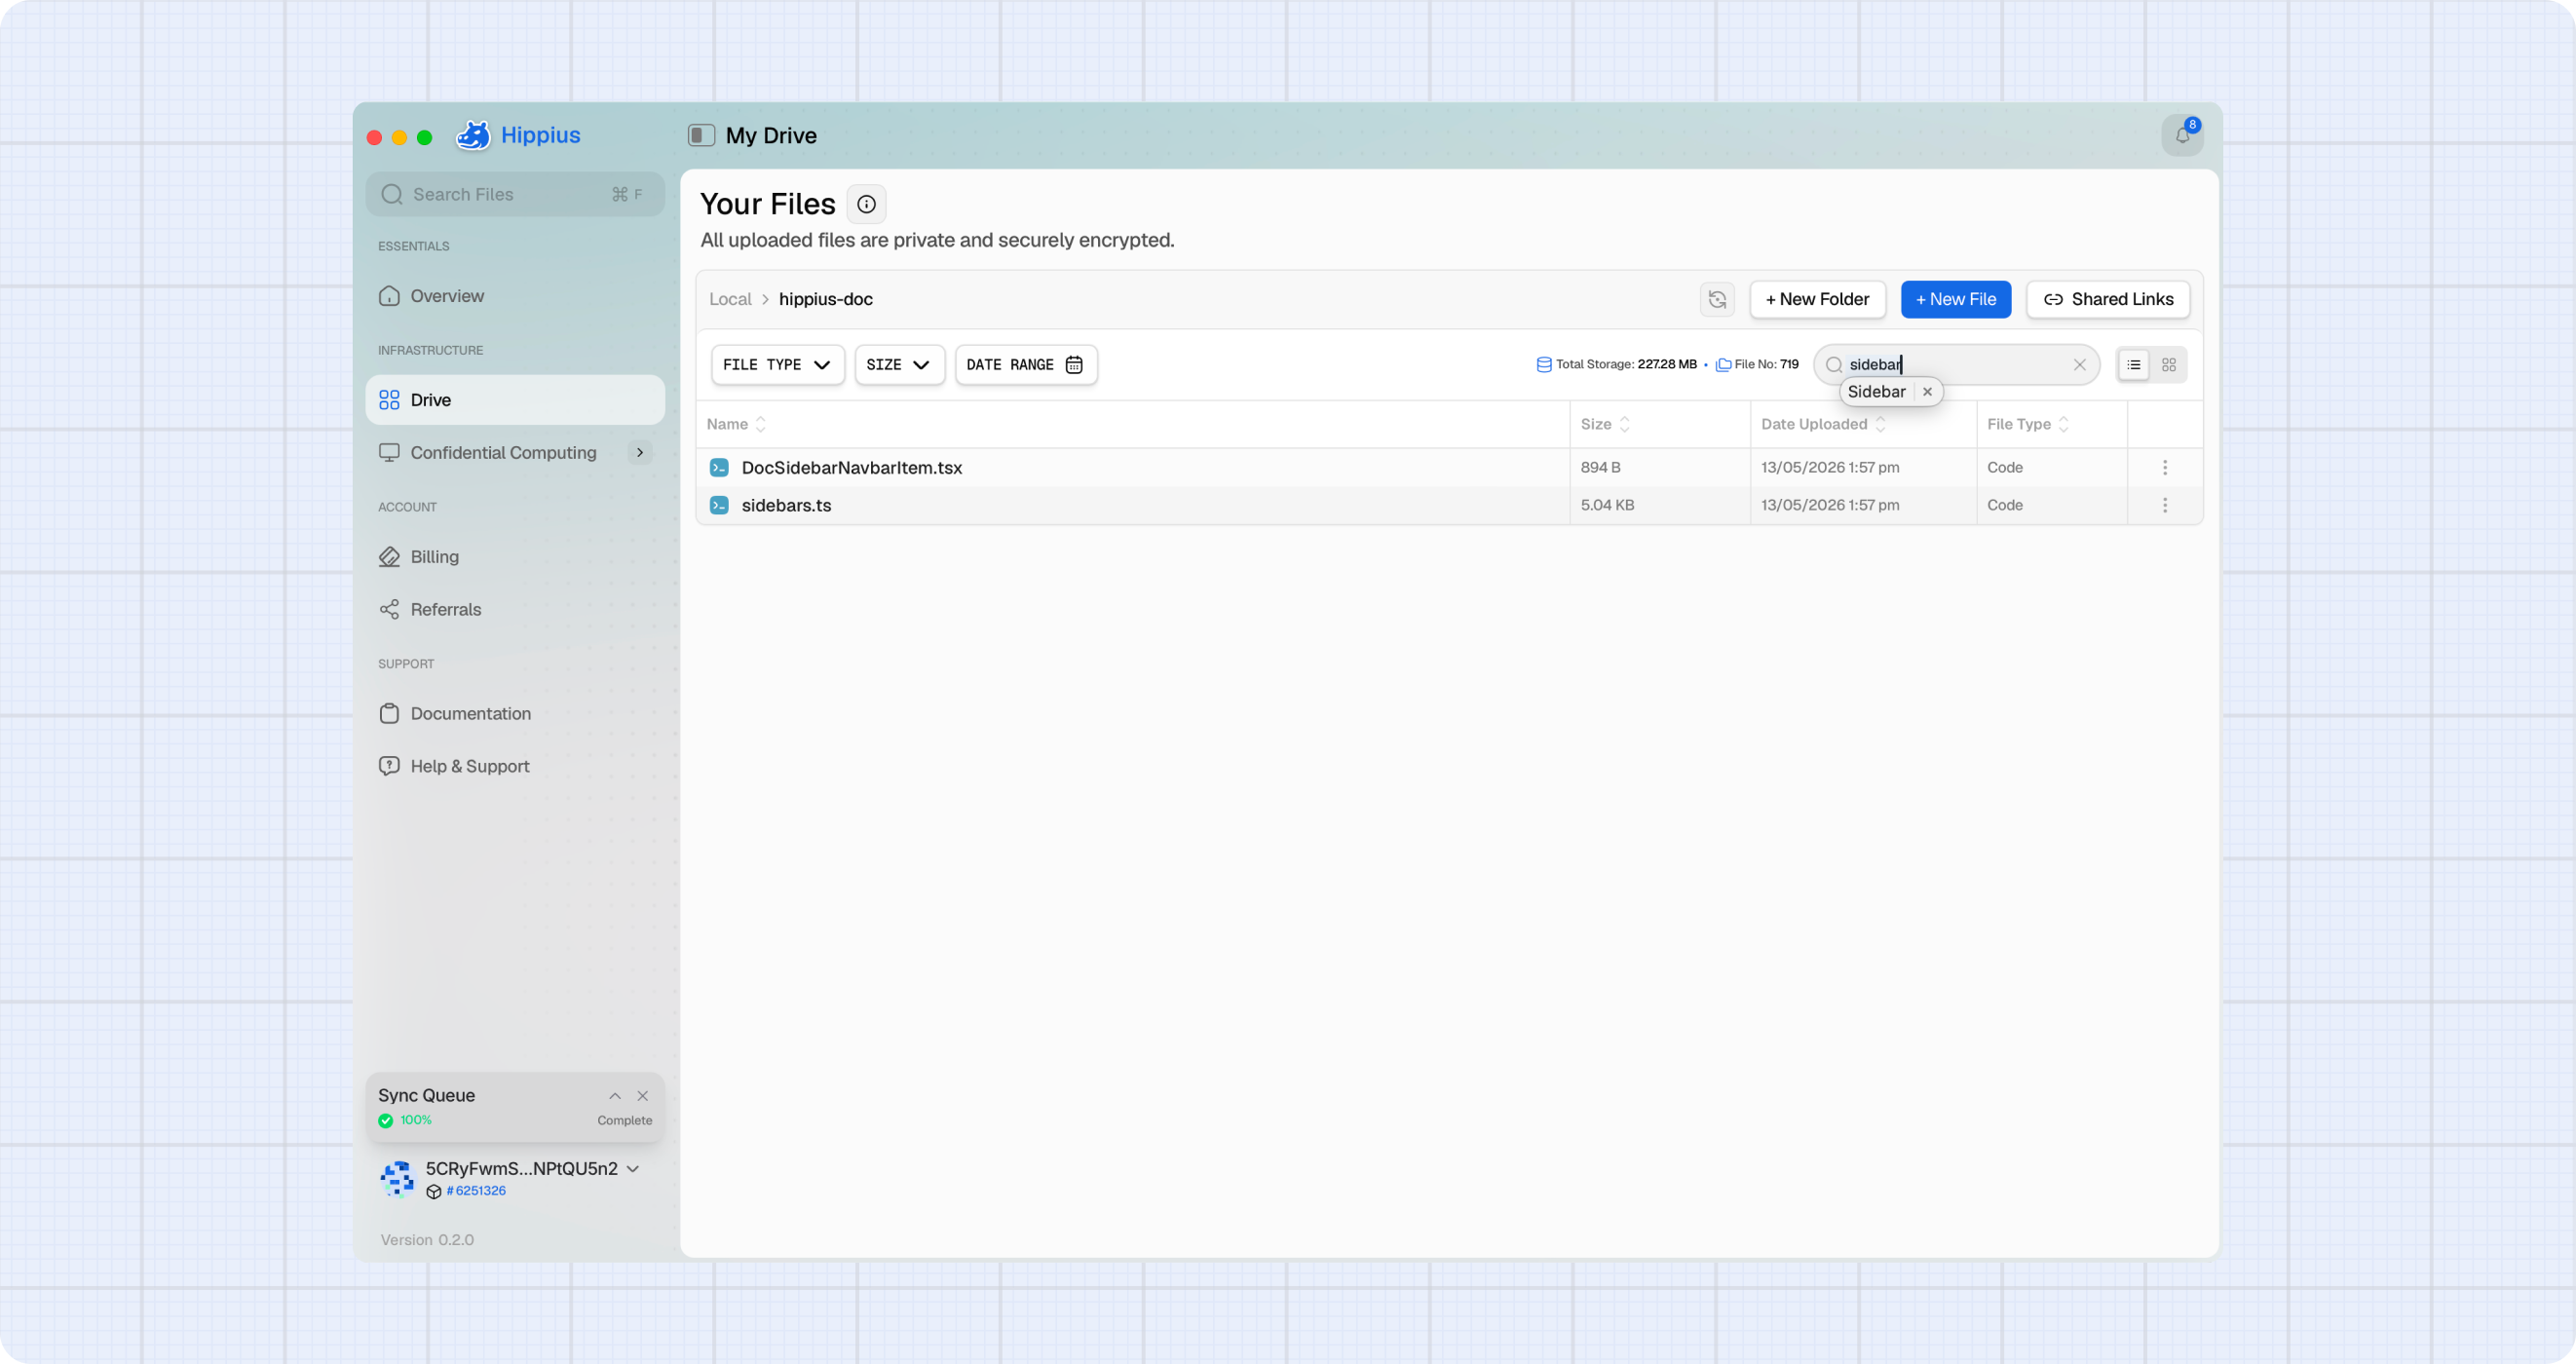
Task: Click the info icon next to Your Files
Action: (866, 204)
